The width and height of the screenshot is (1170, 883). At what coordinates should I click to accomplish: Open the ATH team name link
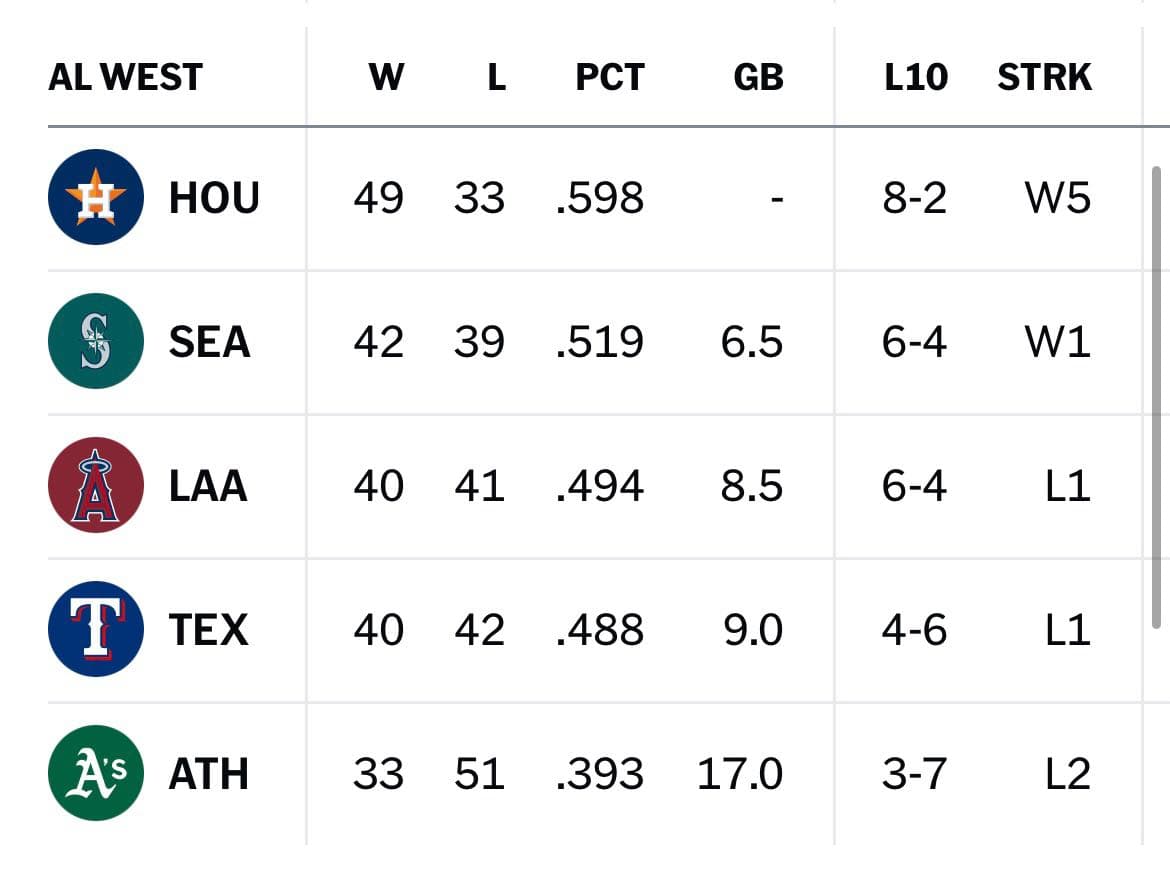pos(209,774)
